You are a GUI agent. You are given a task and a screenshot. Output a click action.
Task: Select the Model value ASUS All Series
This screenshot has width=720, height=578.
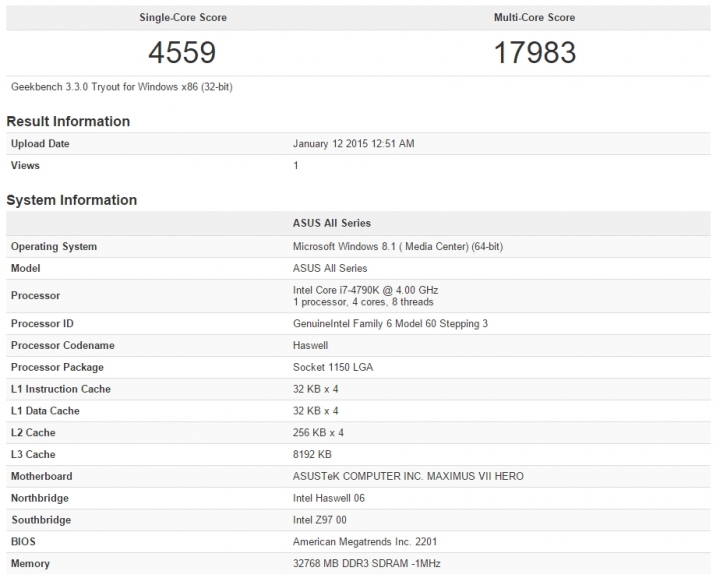(x=330, y=268)
